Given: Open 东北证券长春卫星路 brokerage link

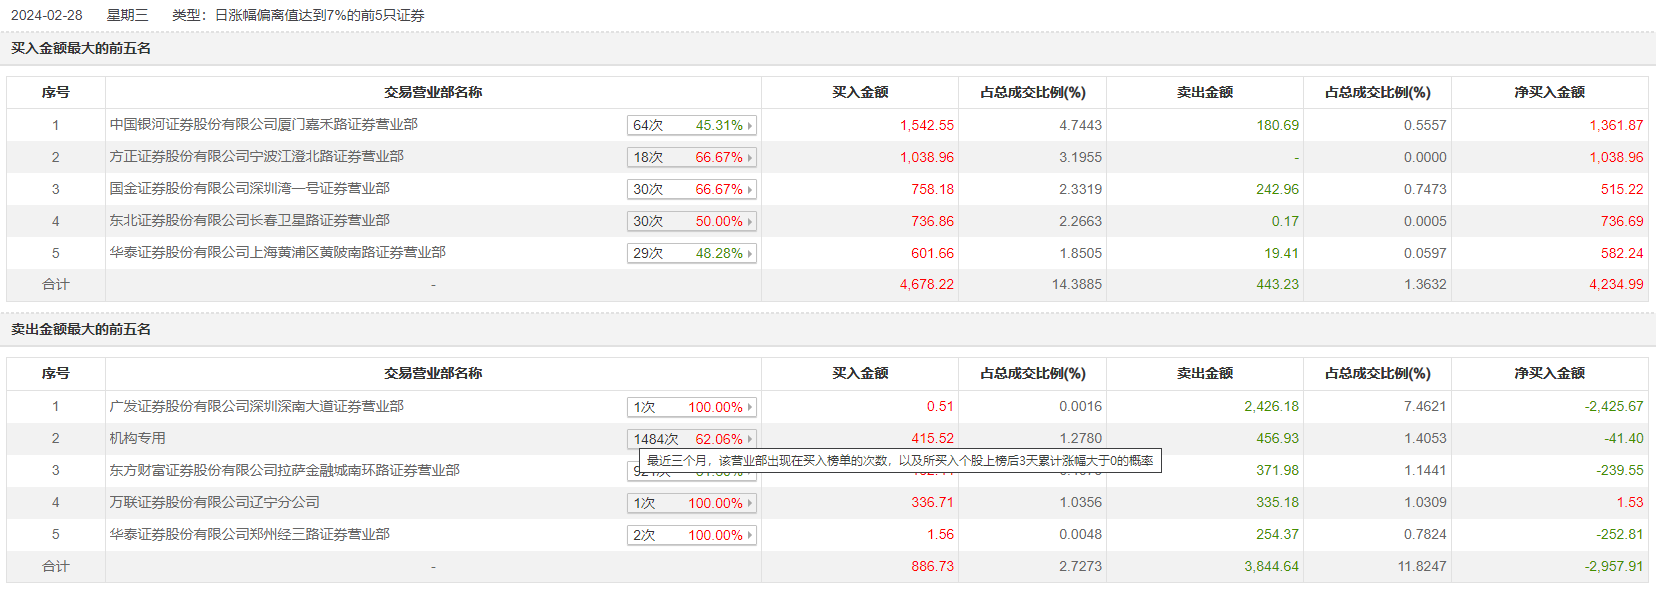Looking at the screenshot, I should [x=249, y=220].
